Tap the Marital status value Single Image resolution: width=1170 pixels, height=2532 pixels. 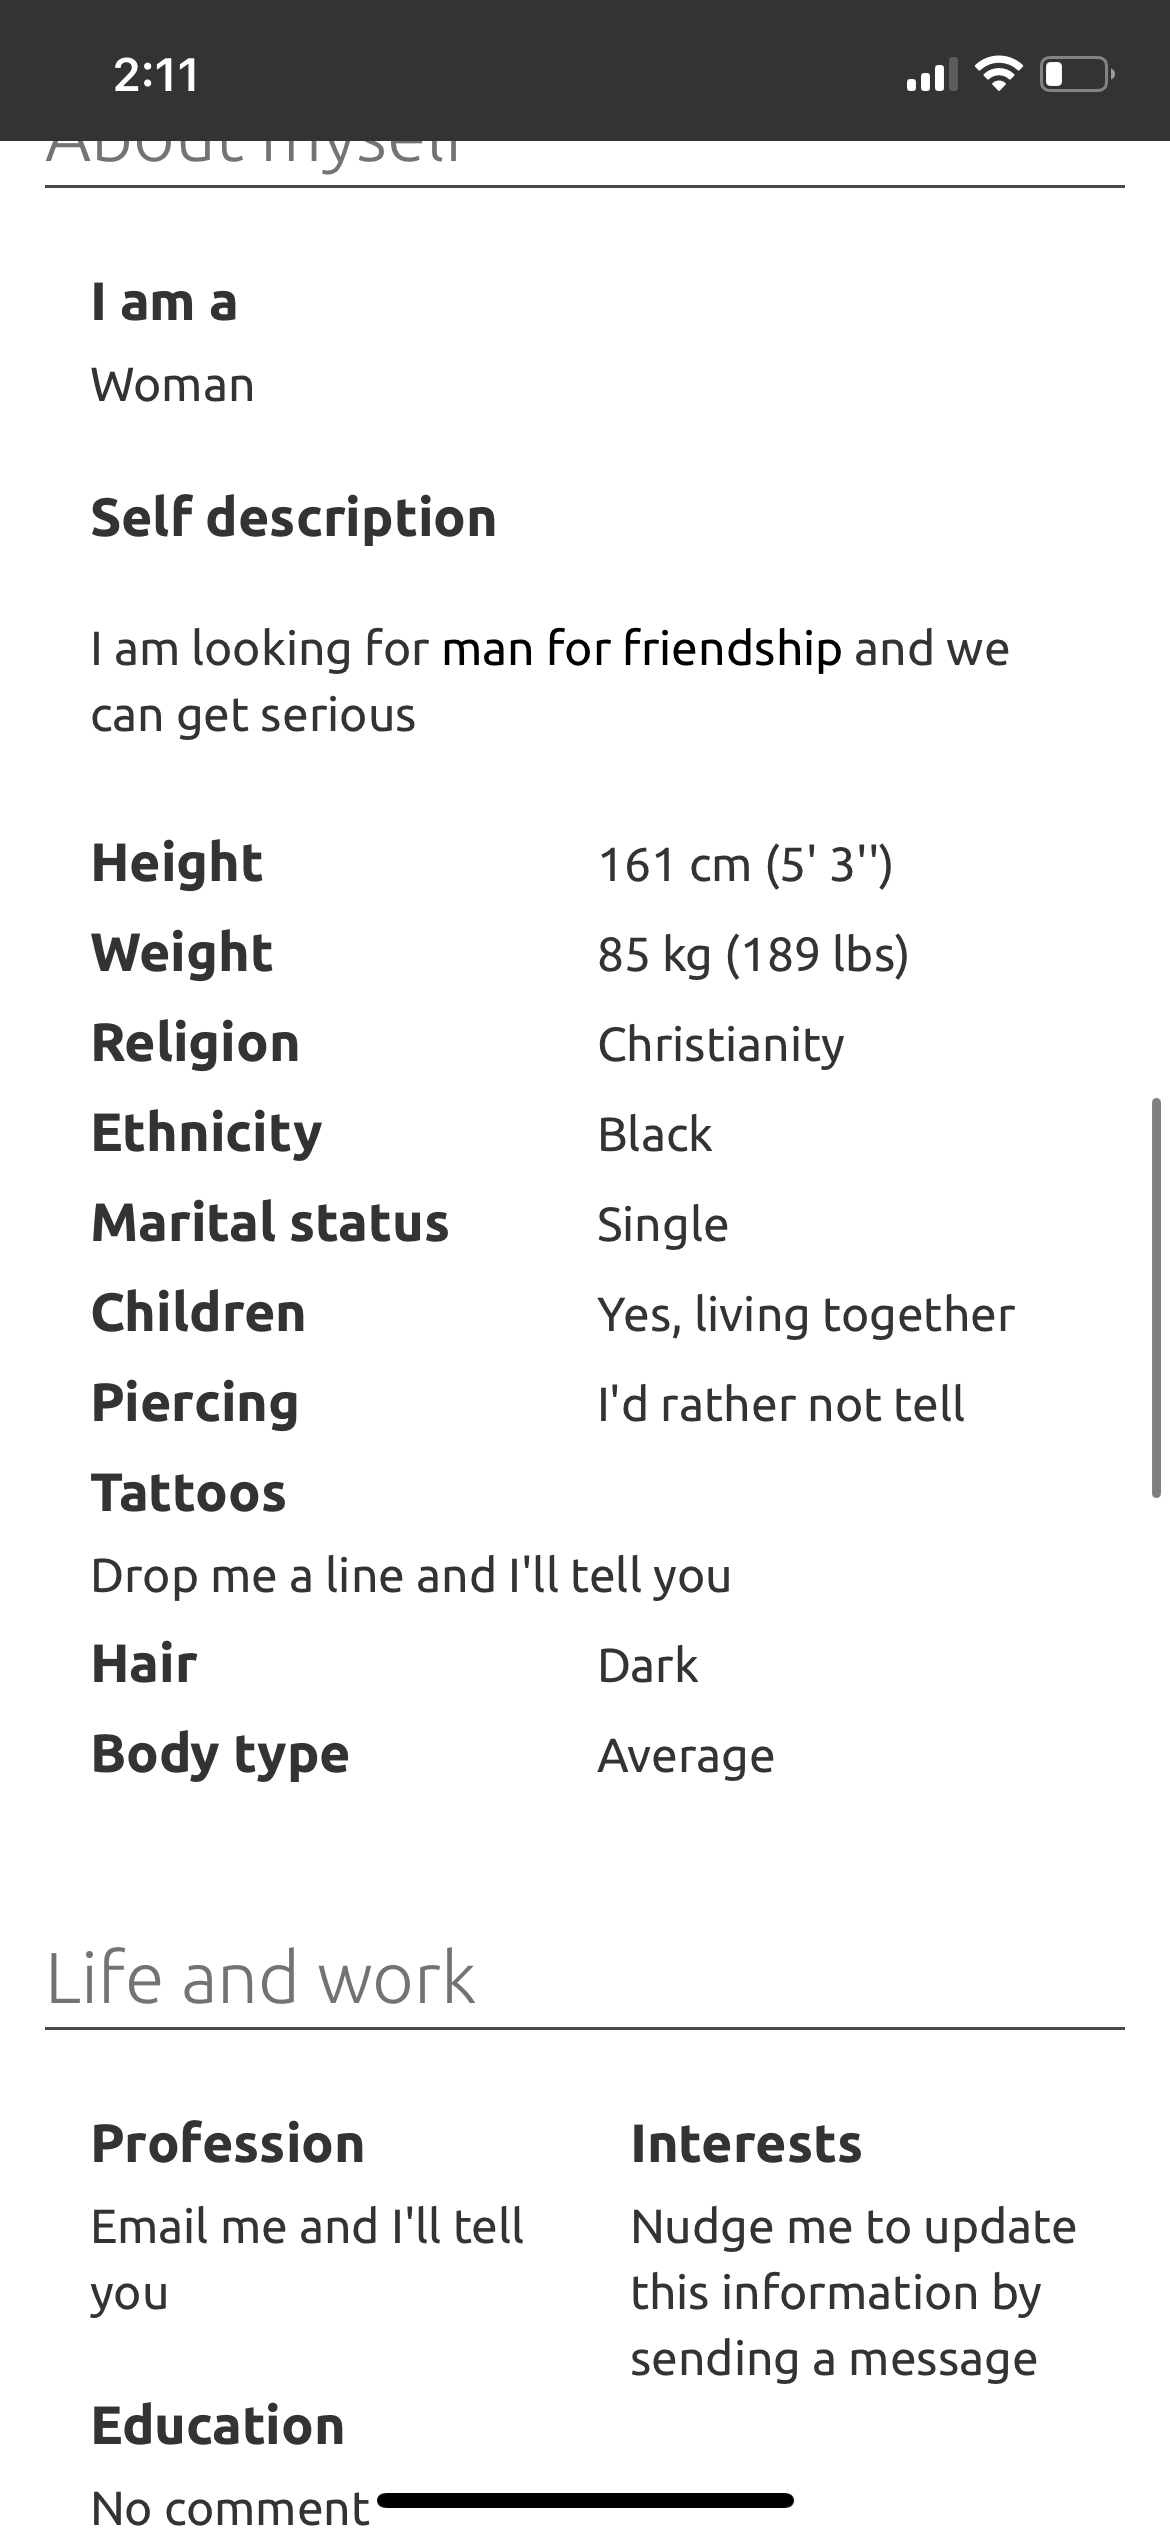coord(663,1225)
